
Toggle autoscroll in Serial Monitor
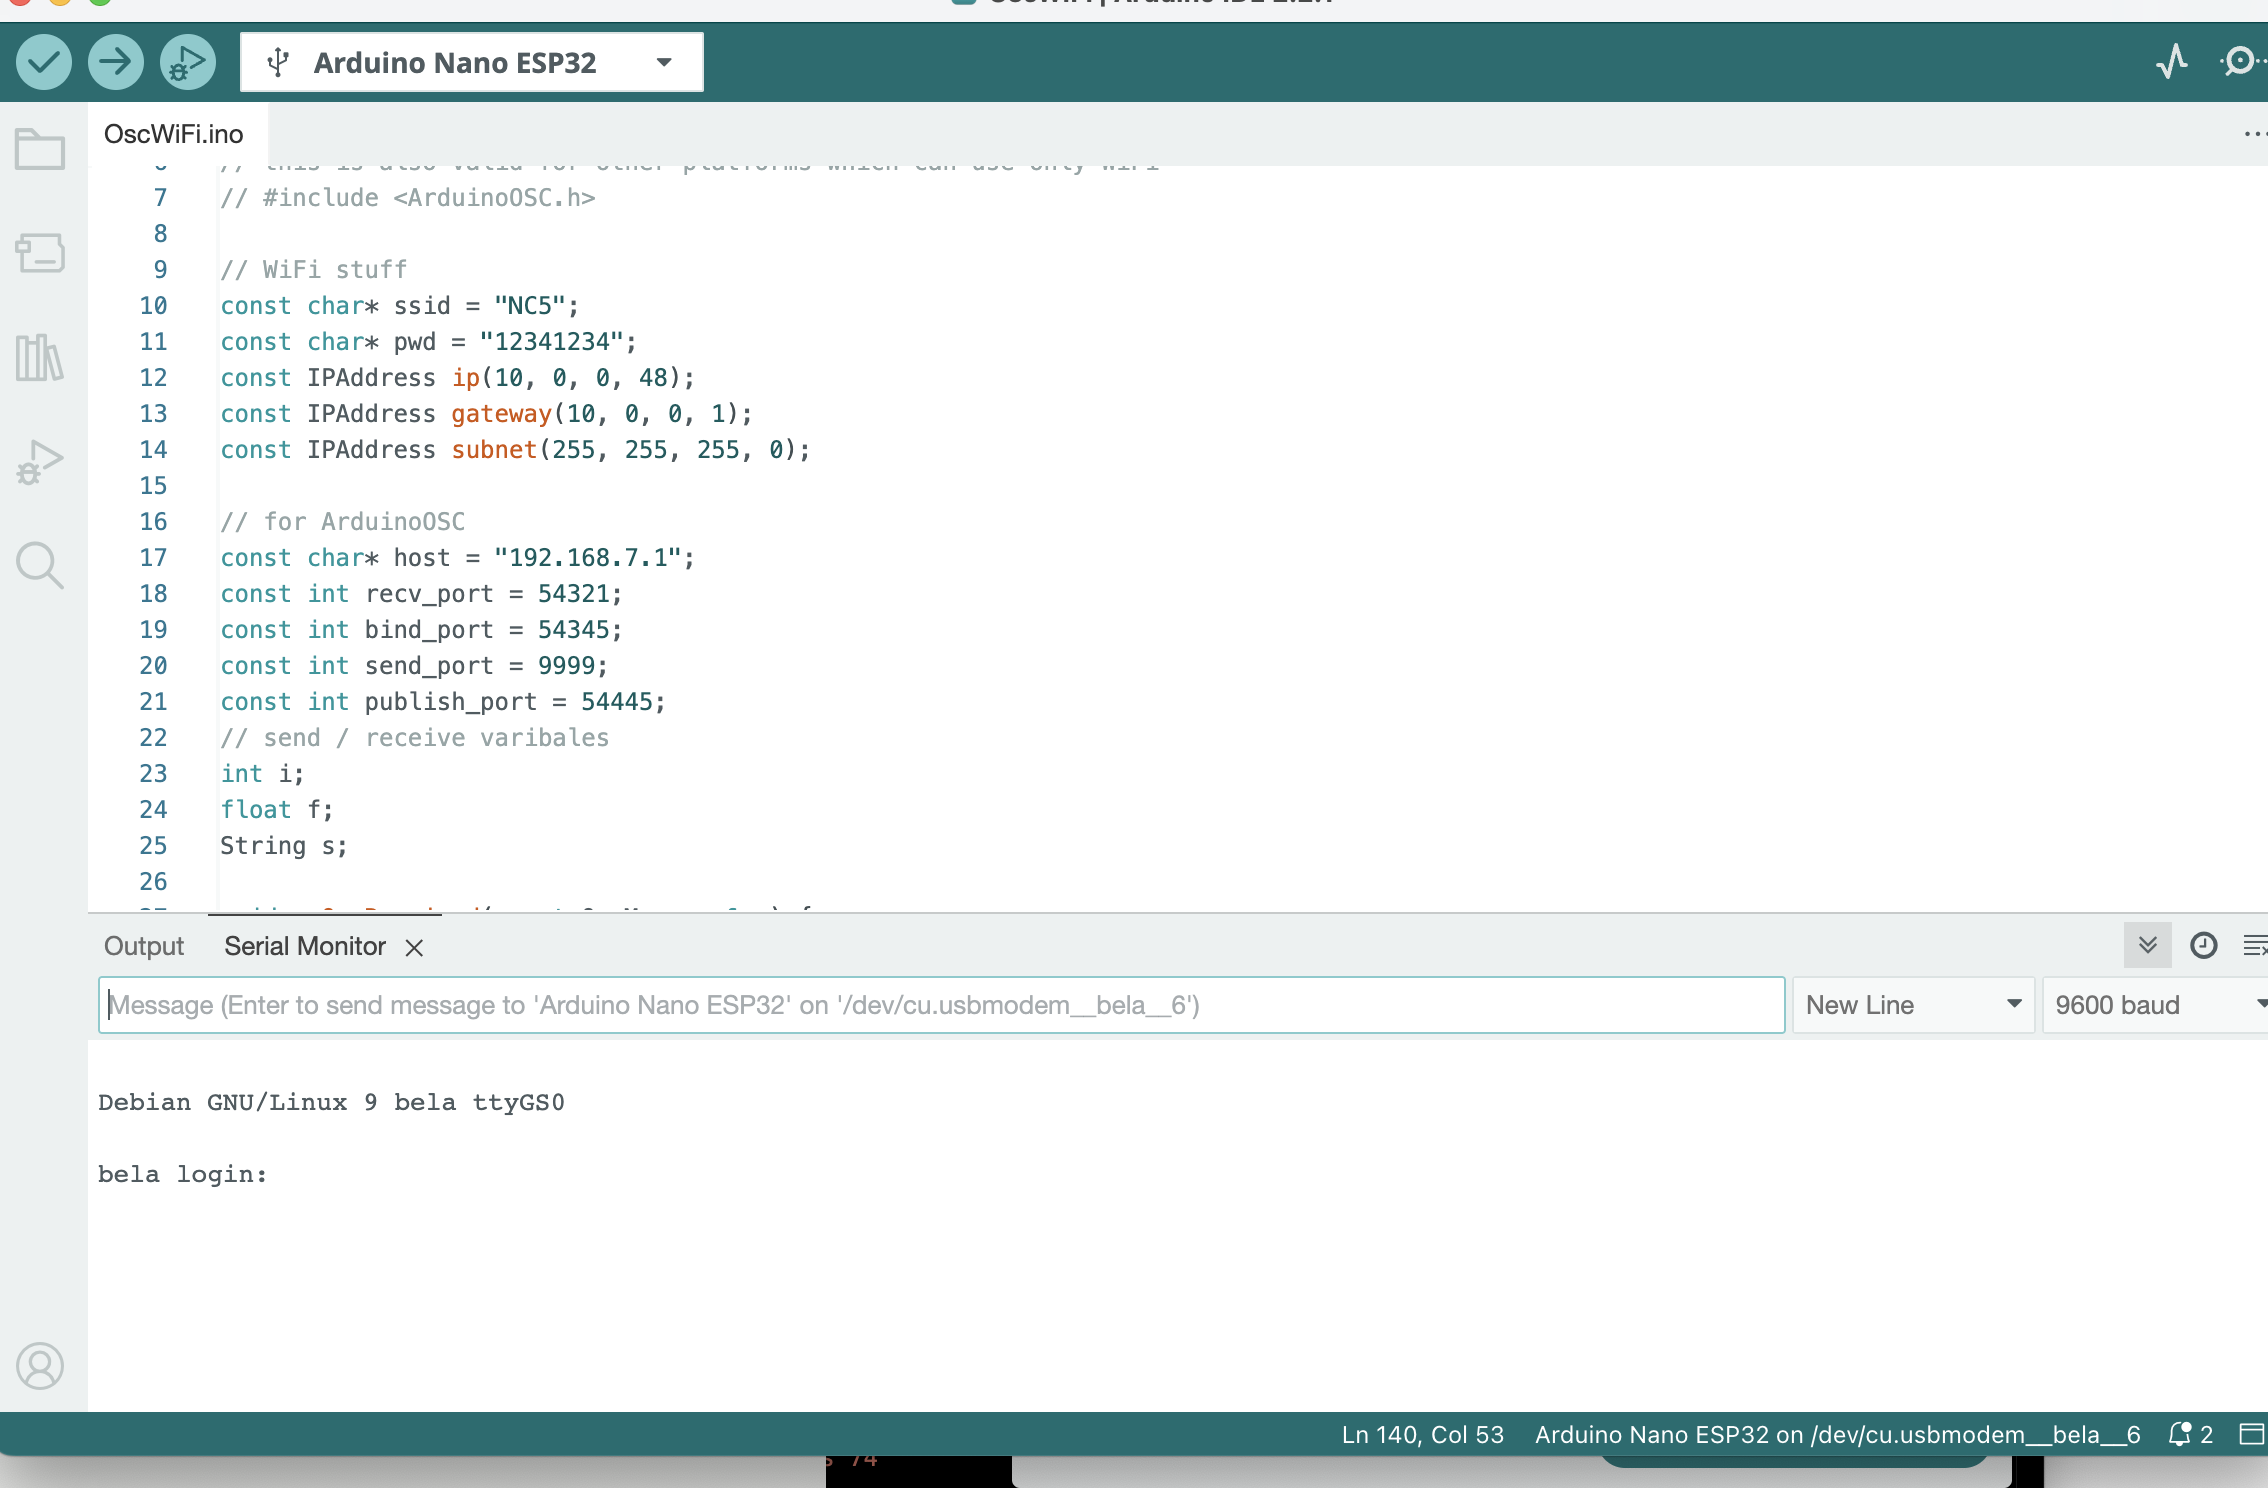point(2146,945)
